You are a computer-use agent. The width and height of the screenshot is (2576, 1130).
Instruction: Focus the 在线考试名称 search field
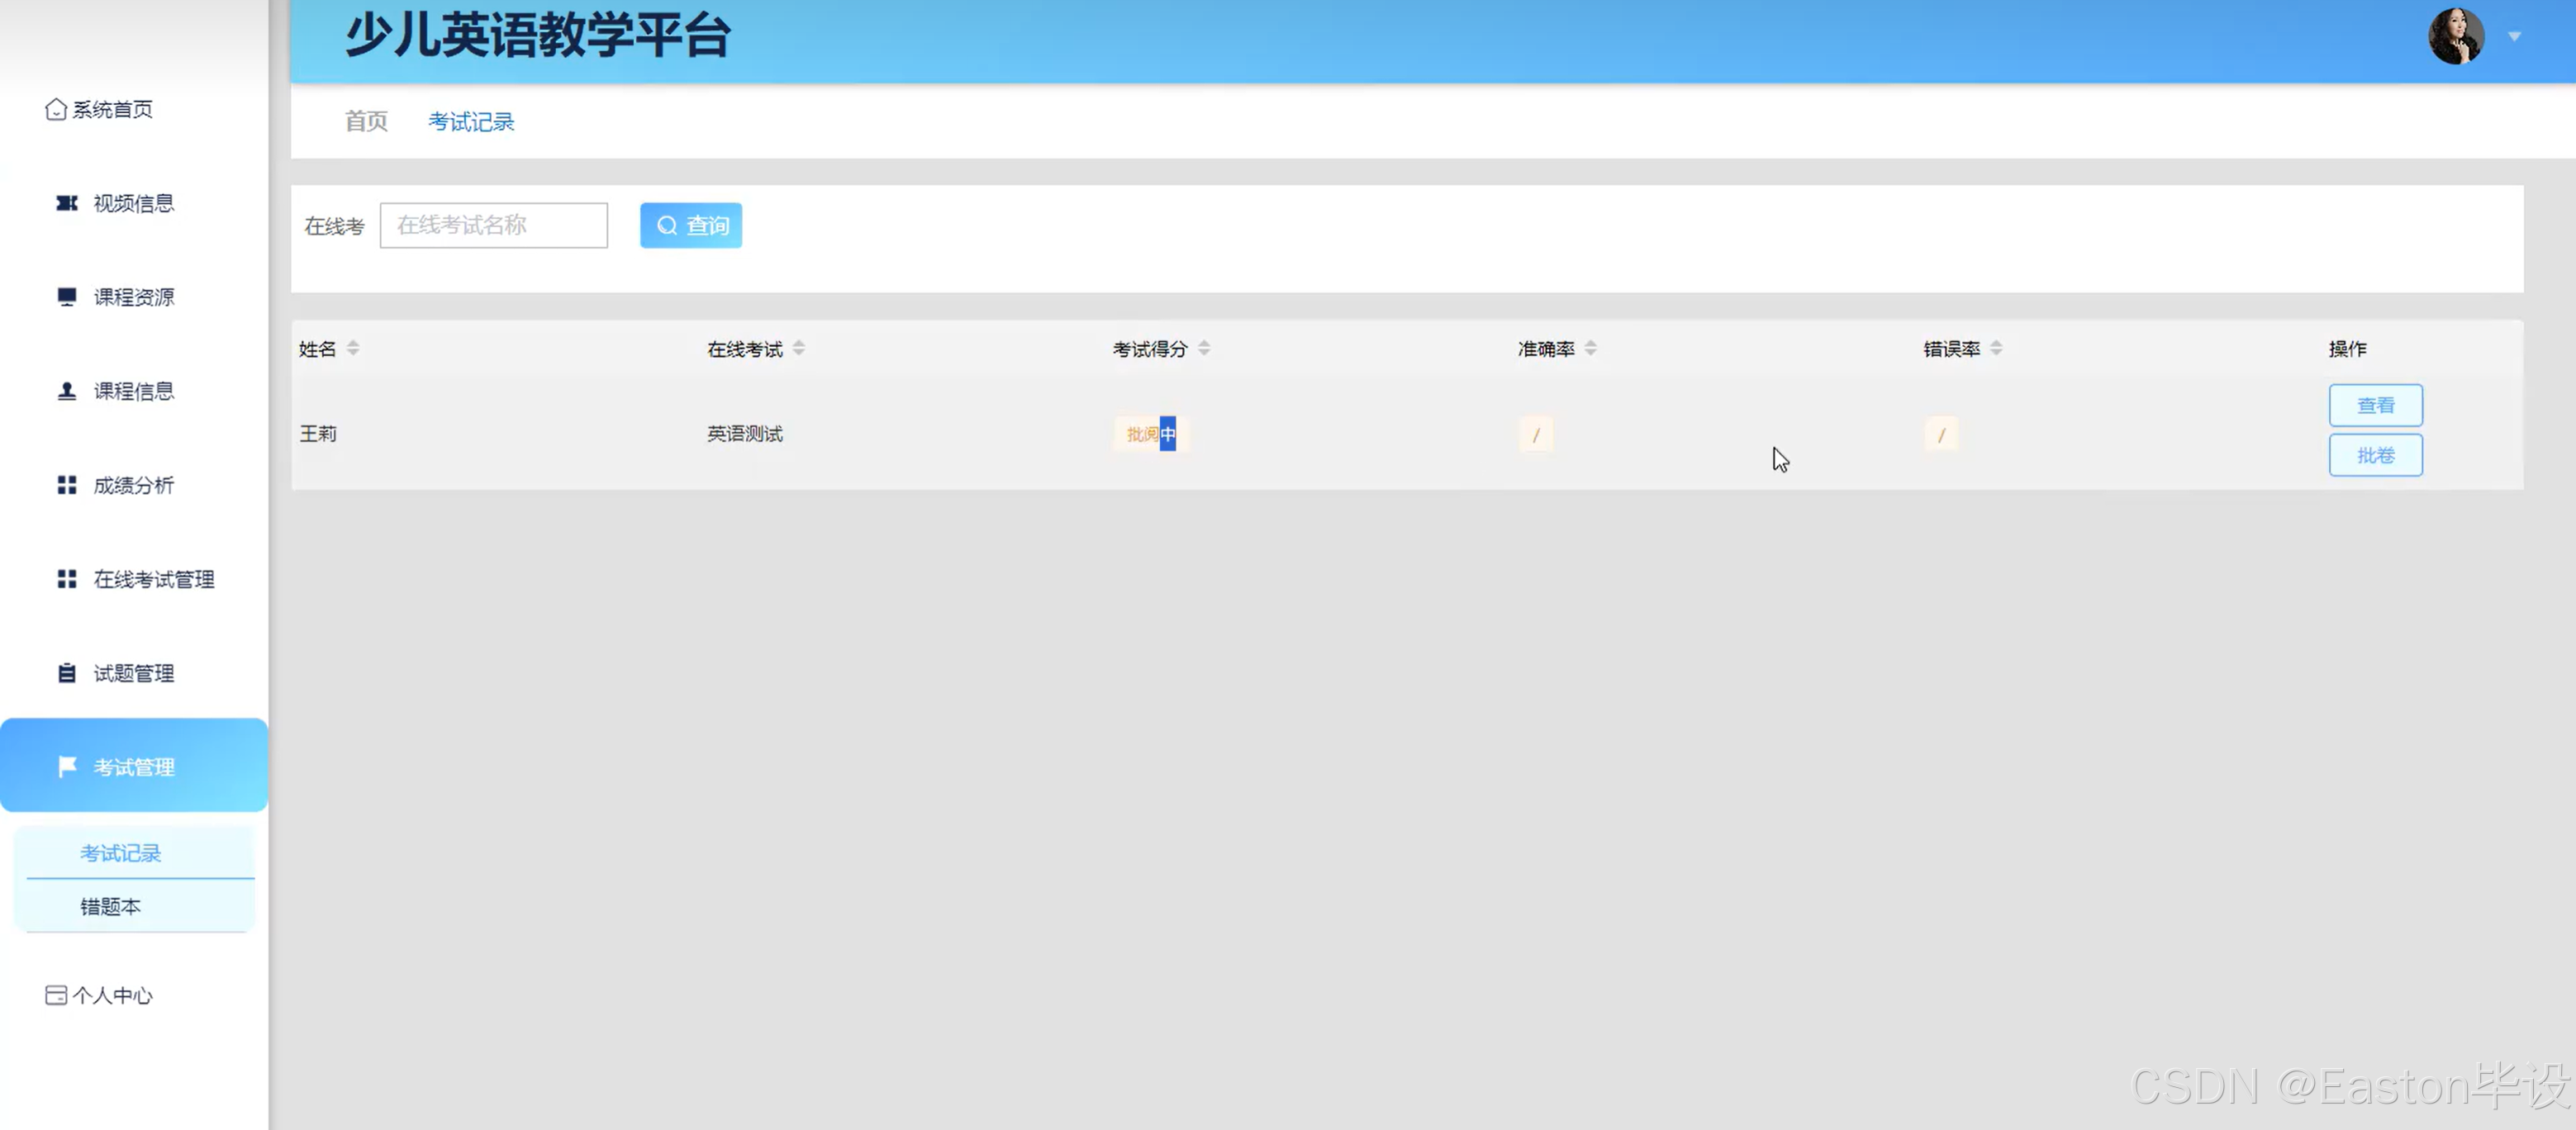pyautogui.click(x=494, y=225)
